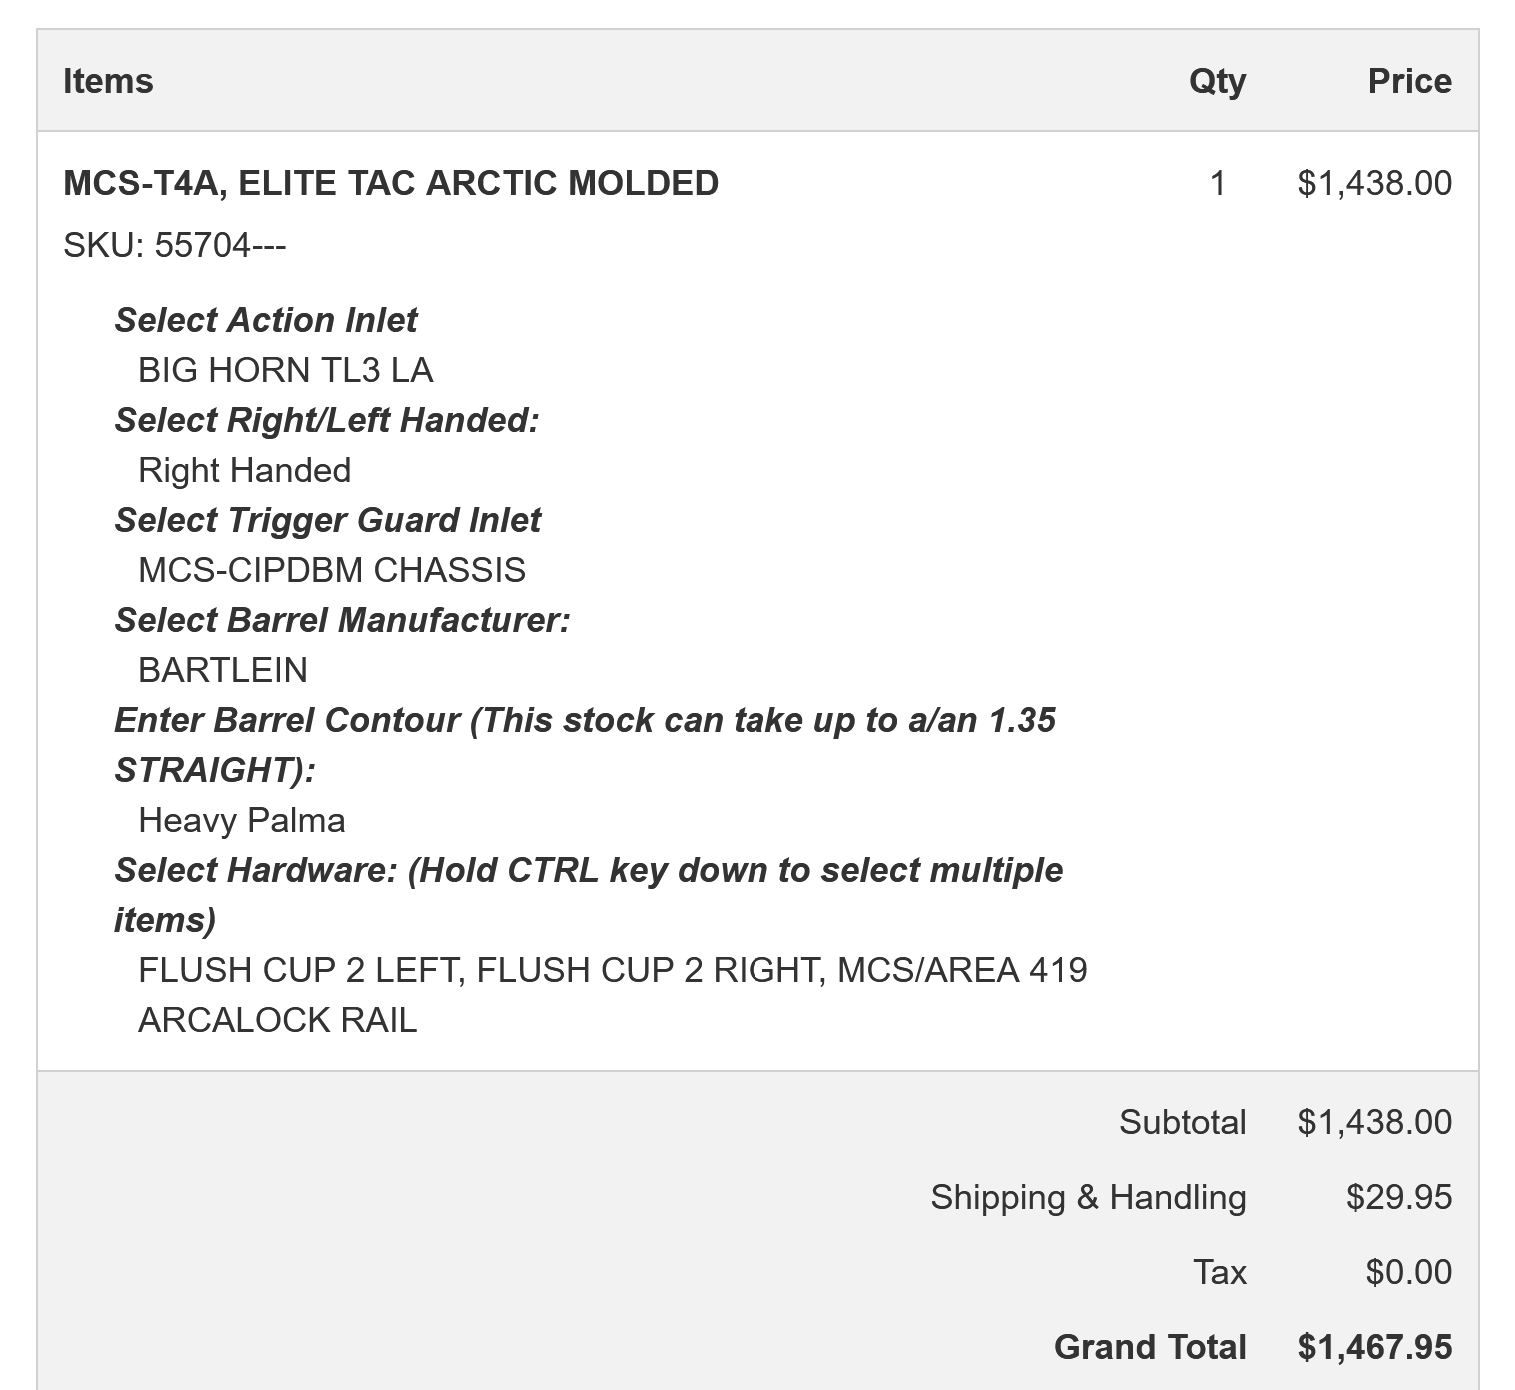The width and height of the screenshot is (1515, 1390).
Task: Click the SKU: 55704--- text
Action: [175, 245]
